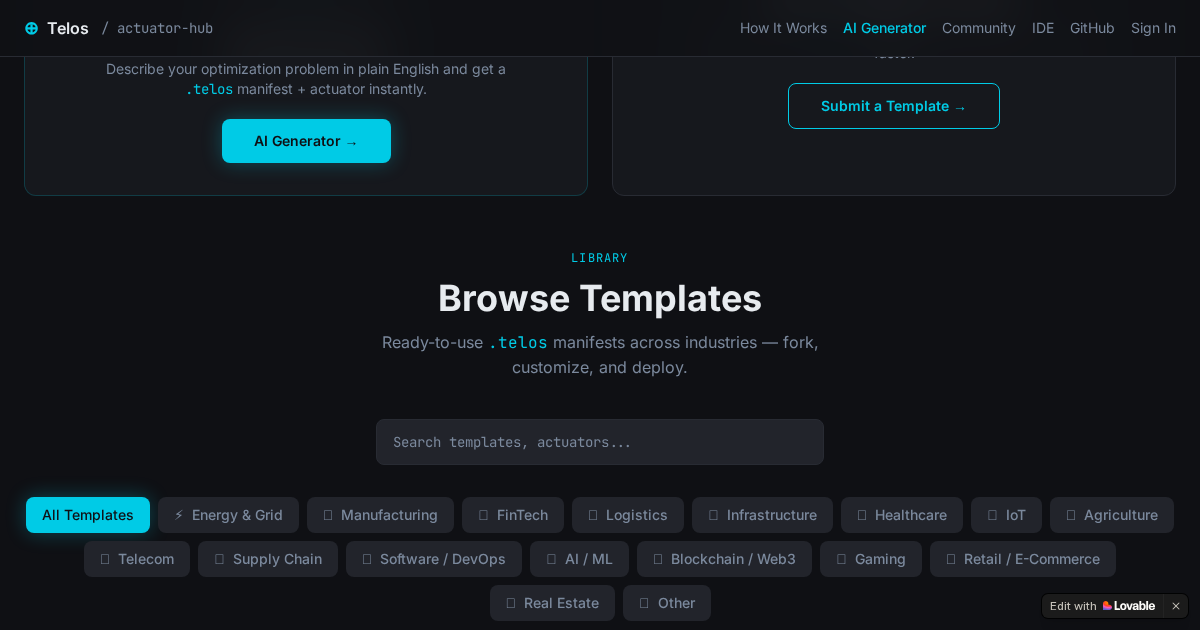The height and width of the screenshot is (630, 1200).
Task: Filter by Agriculture category
Action: pyautogui.click(x=1112, y=515)
